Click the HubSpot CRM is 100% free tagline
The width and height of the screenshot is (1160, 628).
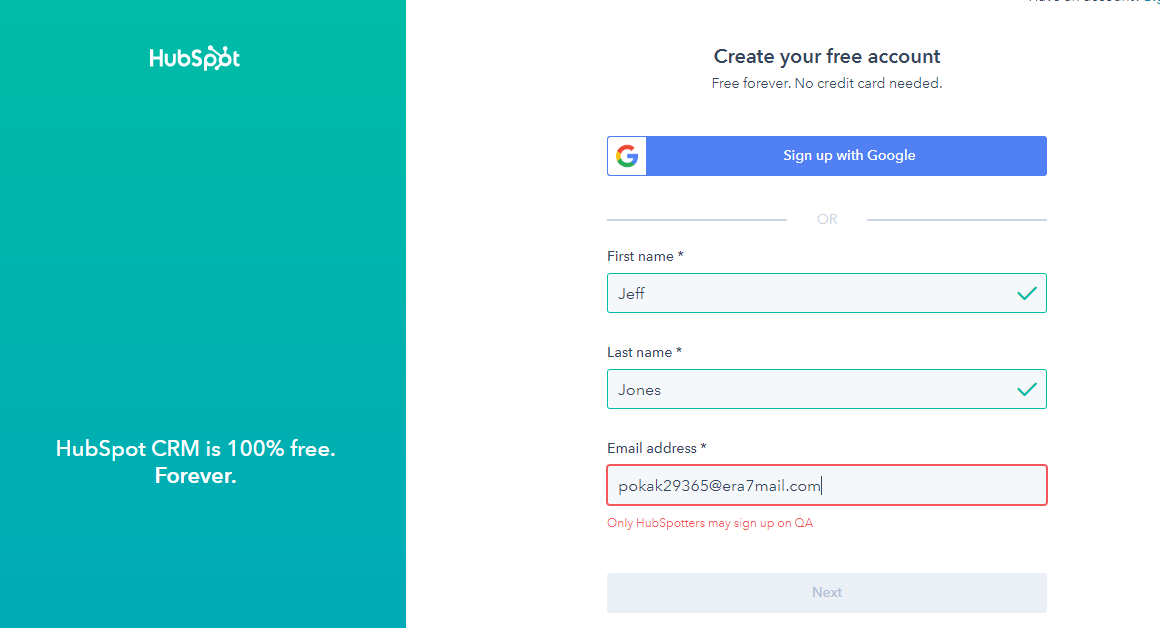pos(195,462)
